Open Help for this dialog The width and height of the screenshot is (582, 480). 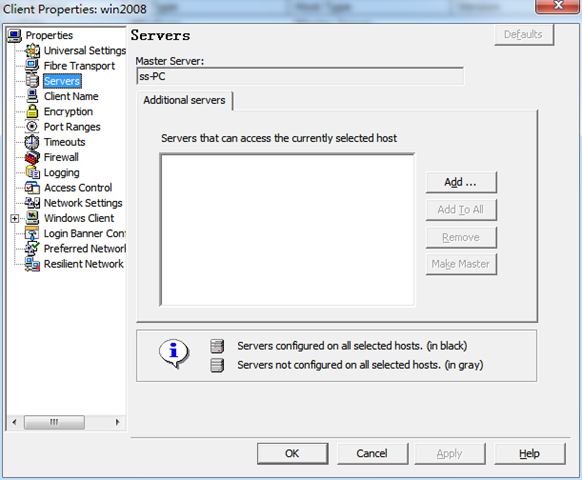coord(530,453)
